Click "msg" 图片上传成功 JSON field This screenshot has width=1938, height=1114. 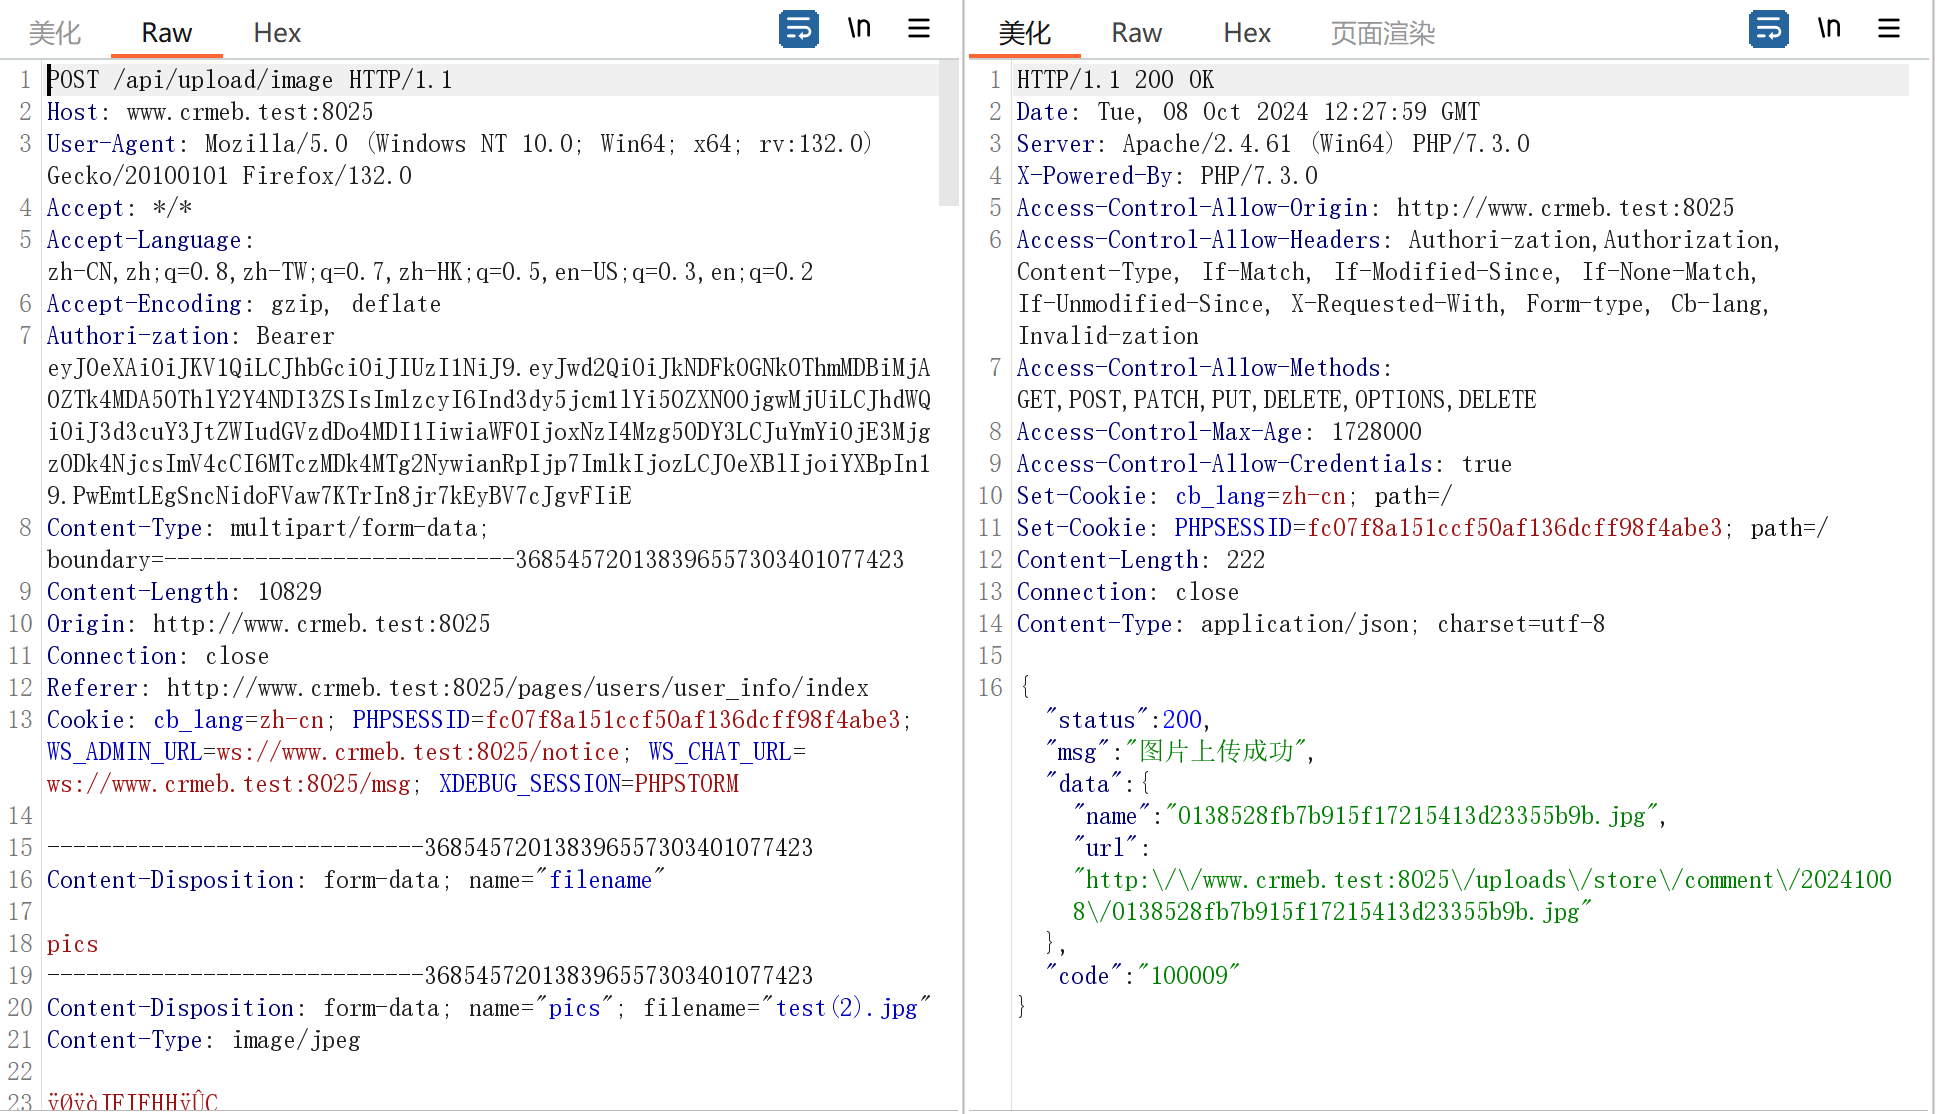1180,752
